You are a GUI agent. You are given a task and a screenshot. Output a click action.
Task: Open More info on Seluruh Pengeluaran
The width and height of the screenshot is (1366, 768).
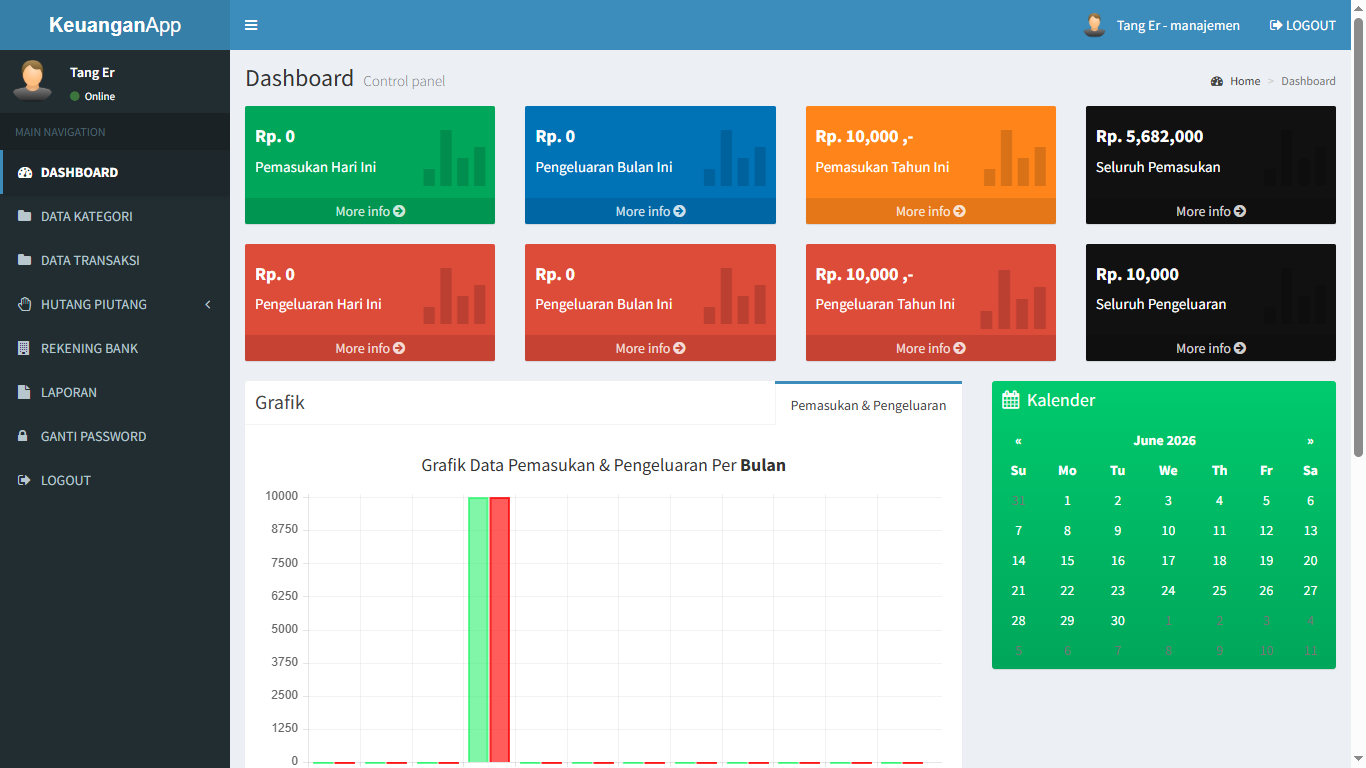click(x=1211, y=348)
